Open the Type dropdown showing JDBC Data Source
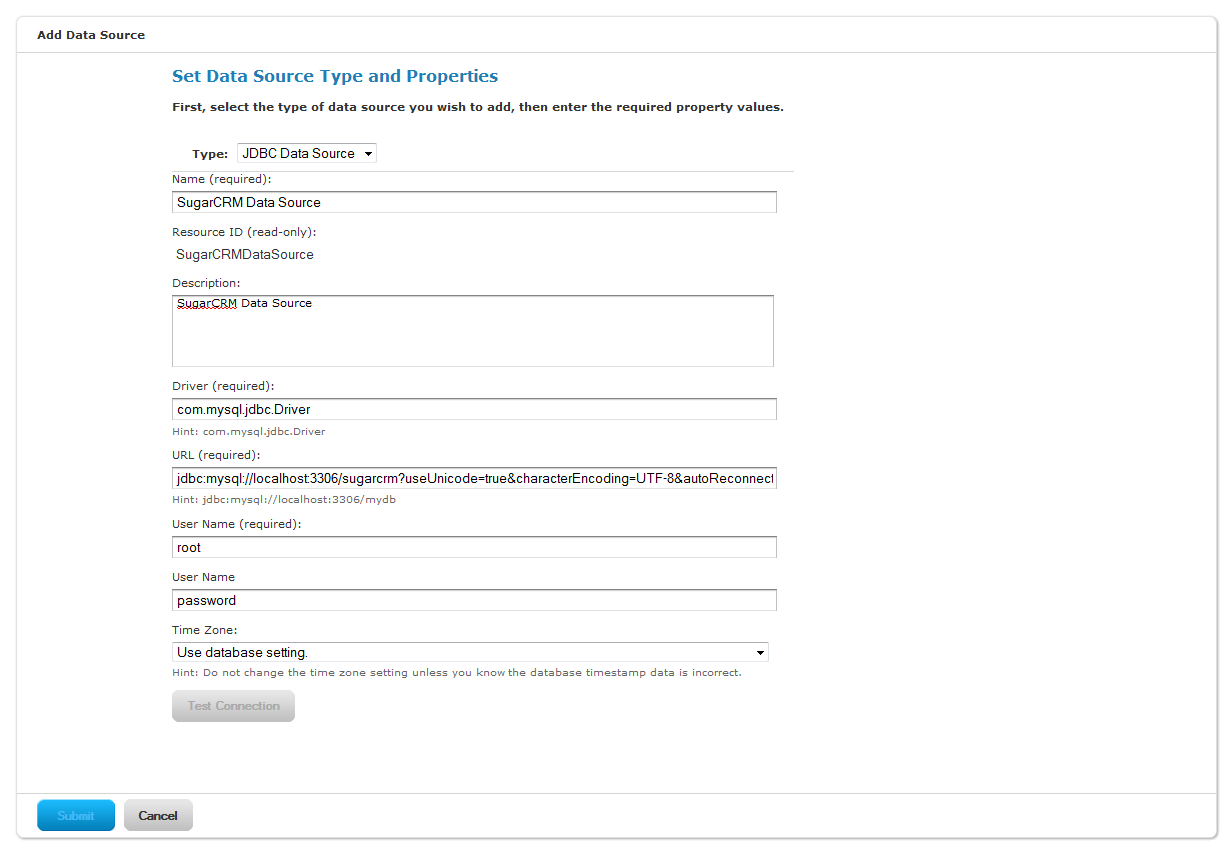Image resolution: width=1231 pixels, height=849 pixels. coord(307,153)
